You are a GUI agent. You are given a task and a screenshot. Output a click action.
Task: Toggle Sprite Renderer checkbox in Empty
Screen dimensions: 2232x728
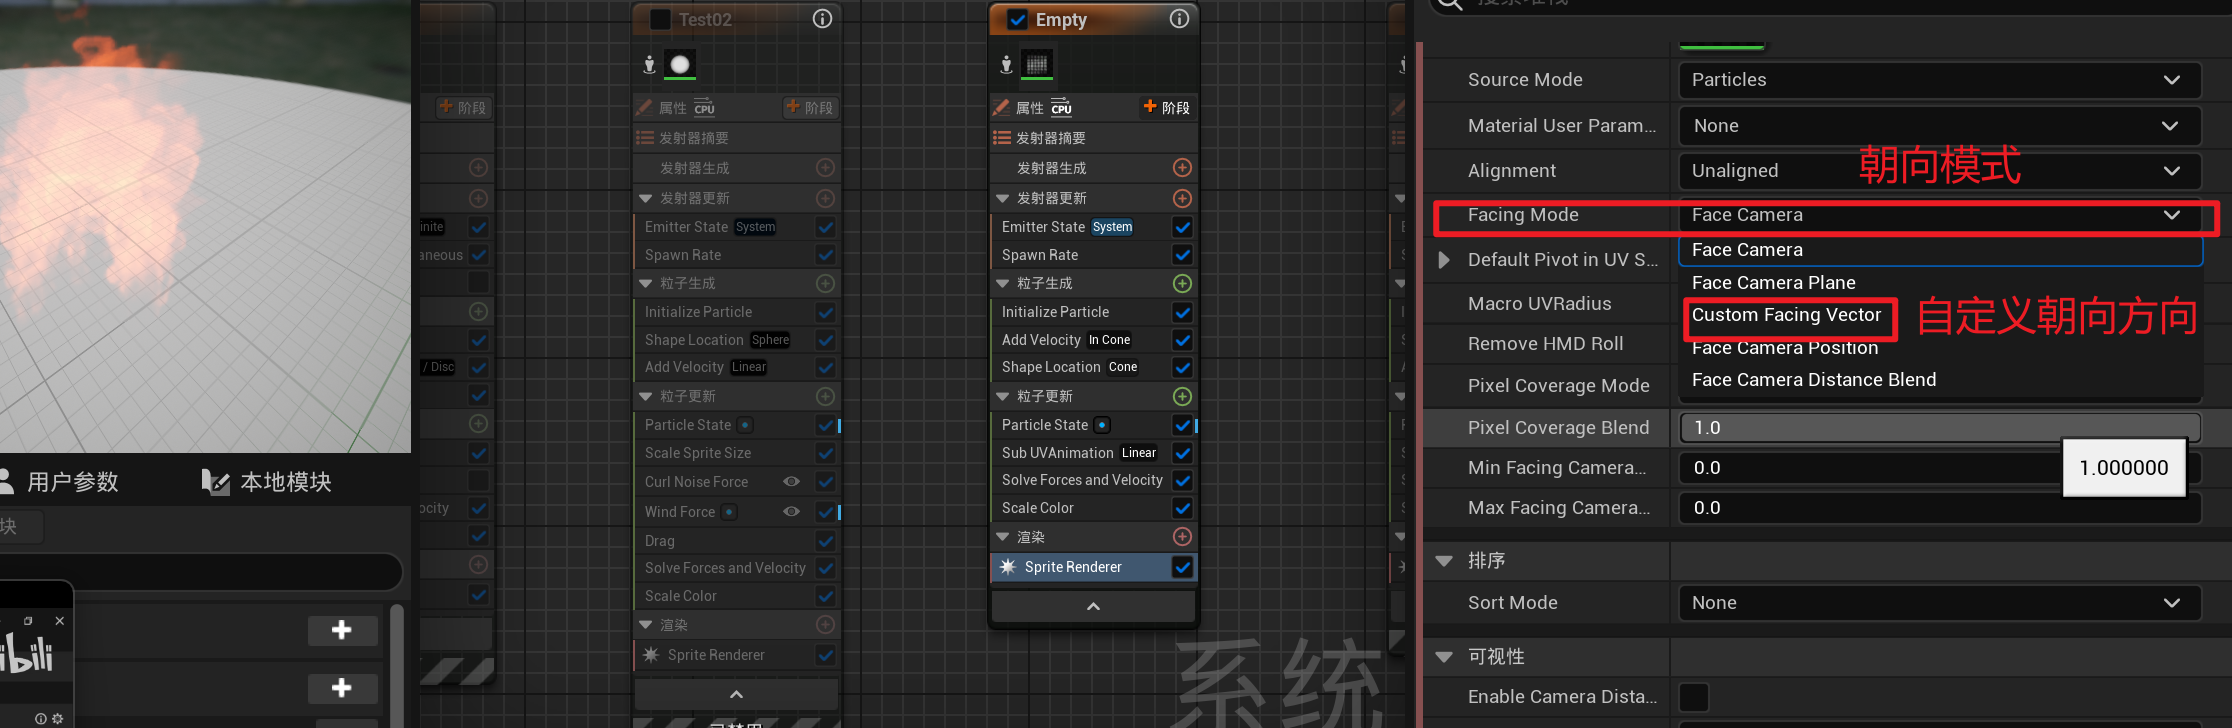point(1182,567)
